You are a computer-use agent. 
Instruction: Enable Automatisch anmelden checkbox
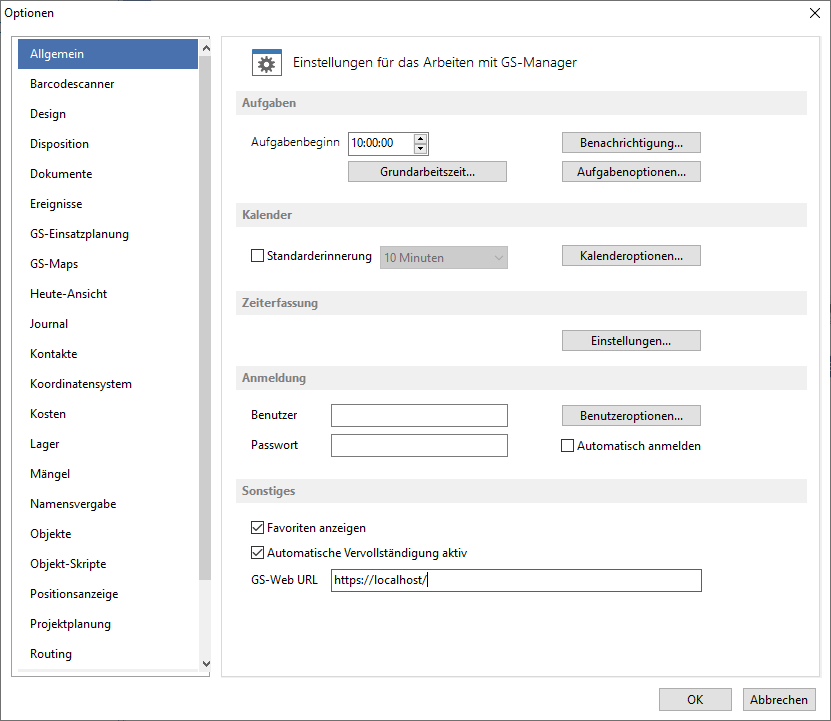pyautogui.click(x=567, y=446)
